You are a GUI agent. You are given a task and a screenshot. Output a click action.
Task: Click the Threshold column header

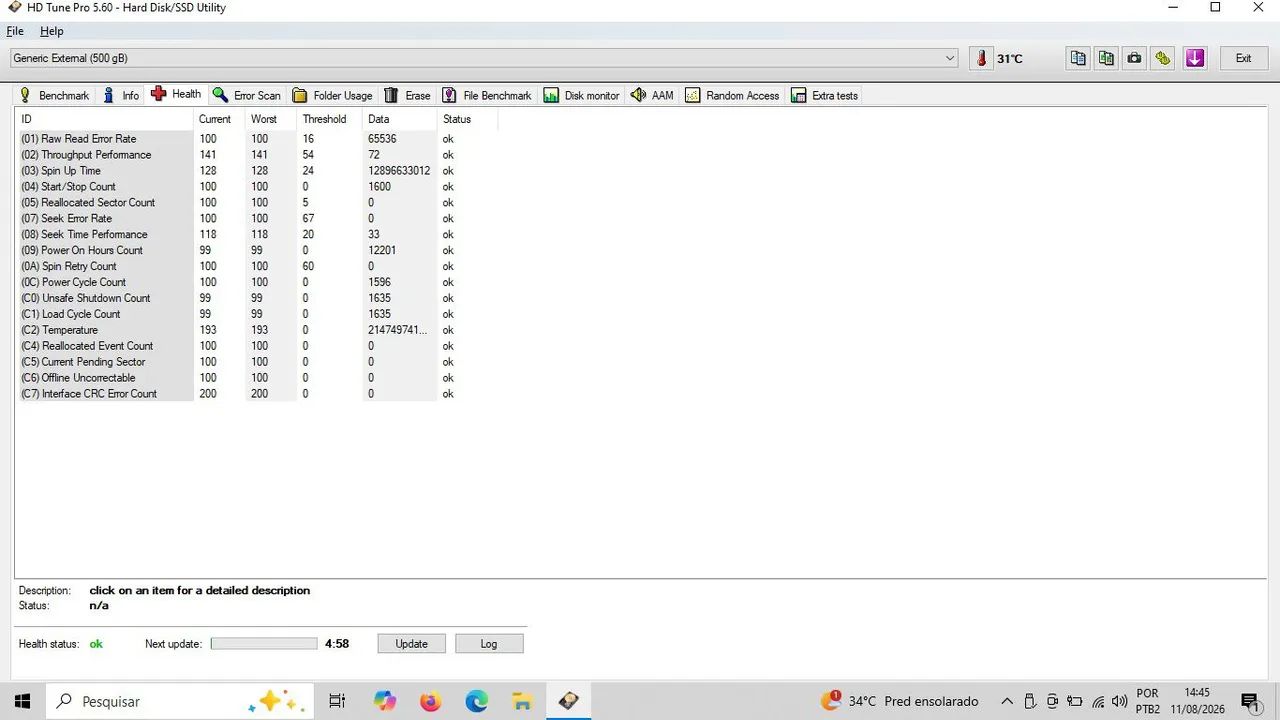coord(330,119)
